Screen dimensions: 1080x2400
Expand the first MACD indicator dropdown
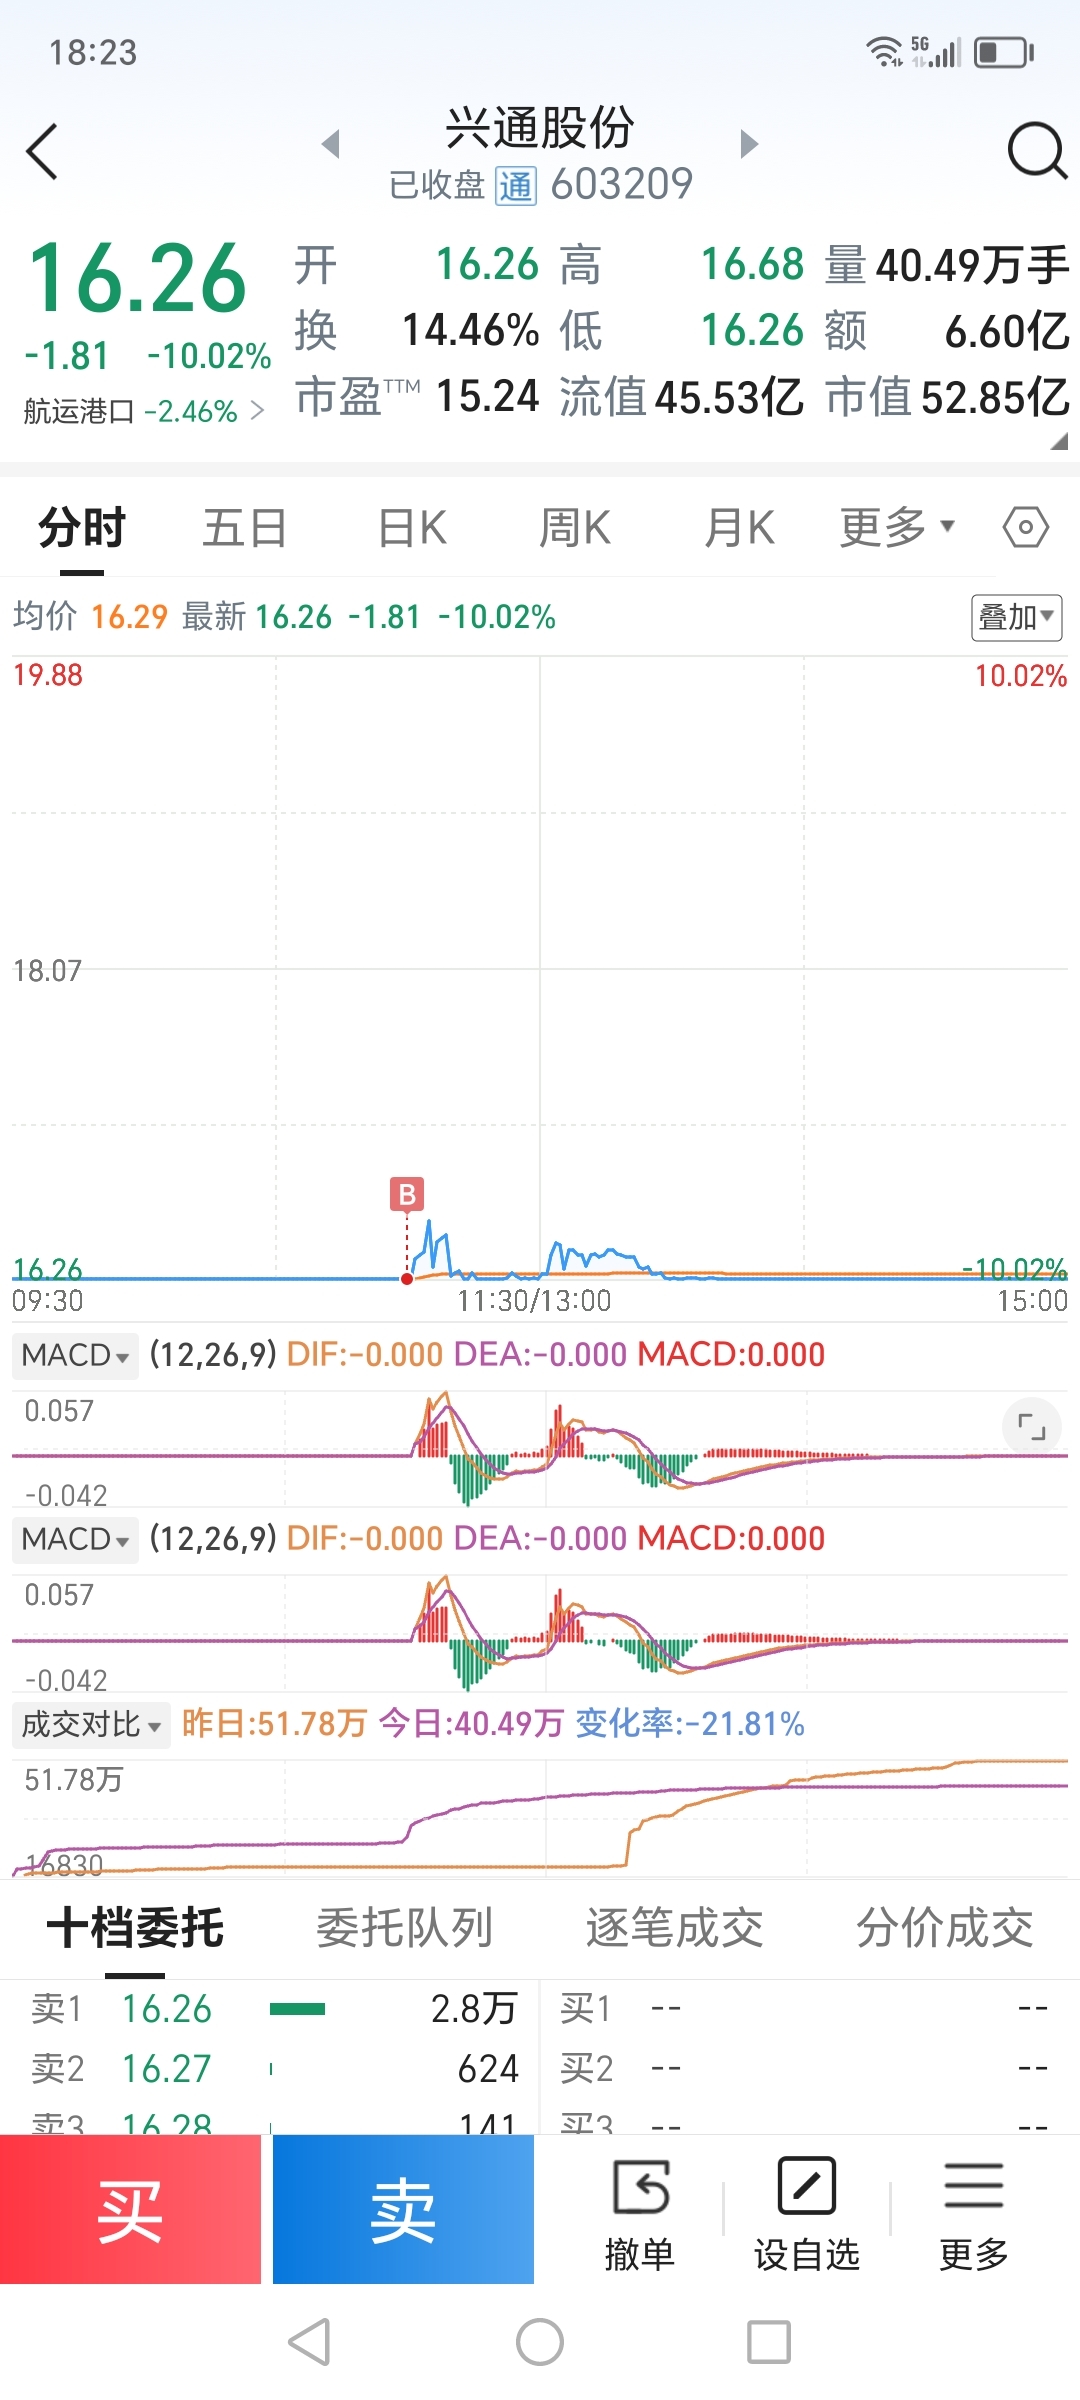pos(76,1355)
